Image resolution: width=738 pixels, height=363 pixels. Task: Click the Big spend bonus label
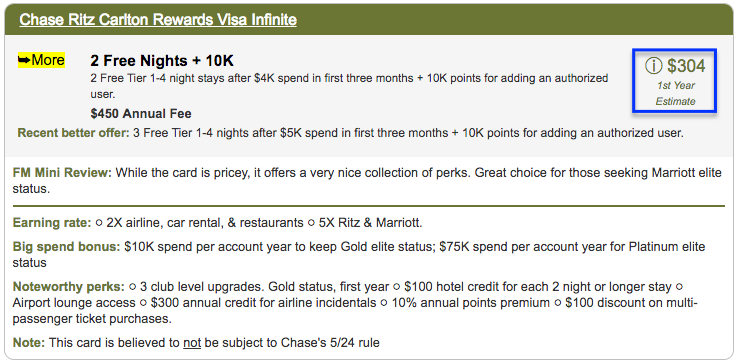click(x=67, y=247)
